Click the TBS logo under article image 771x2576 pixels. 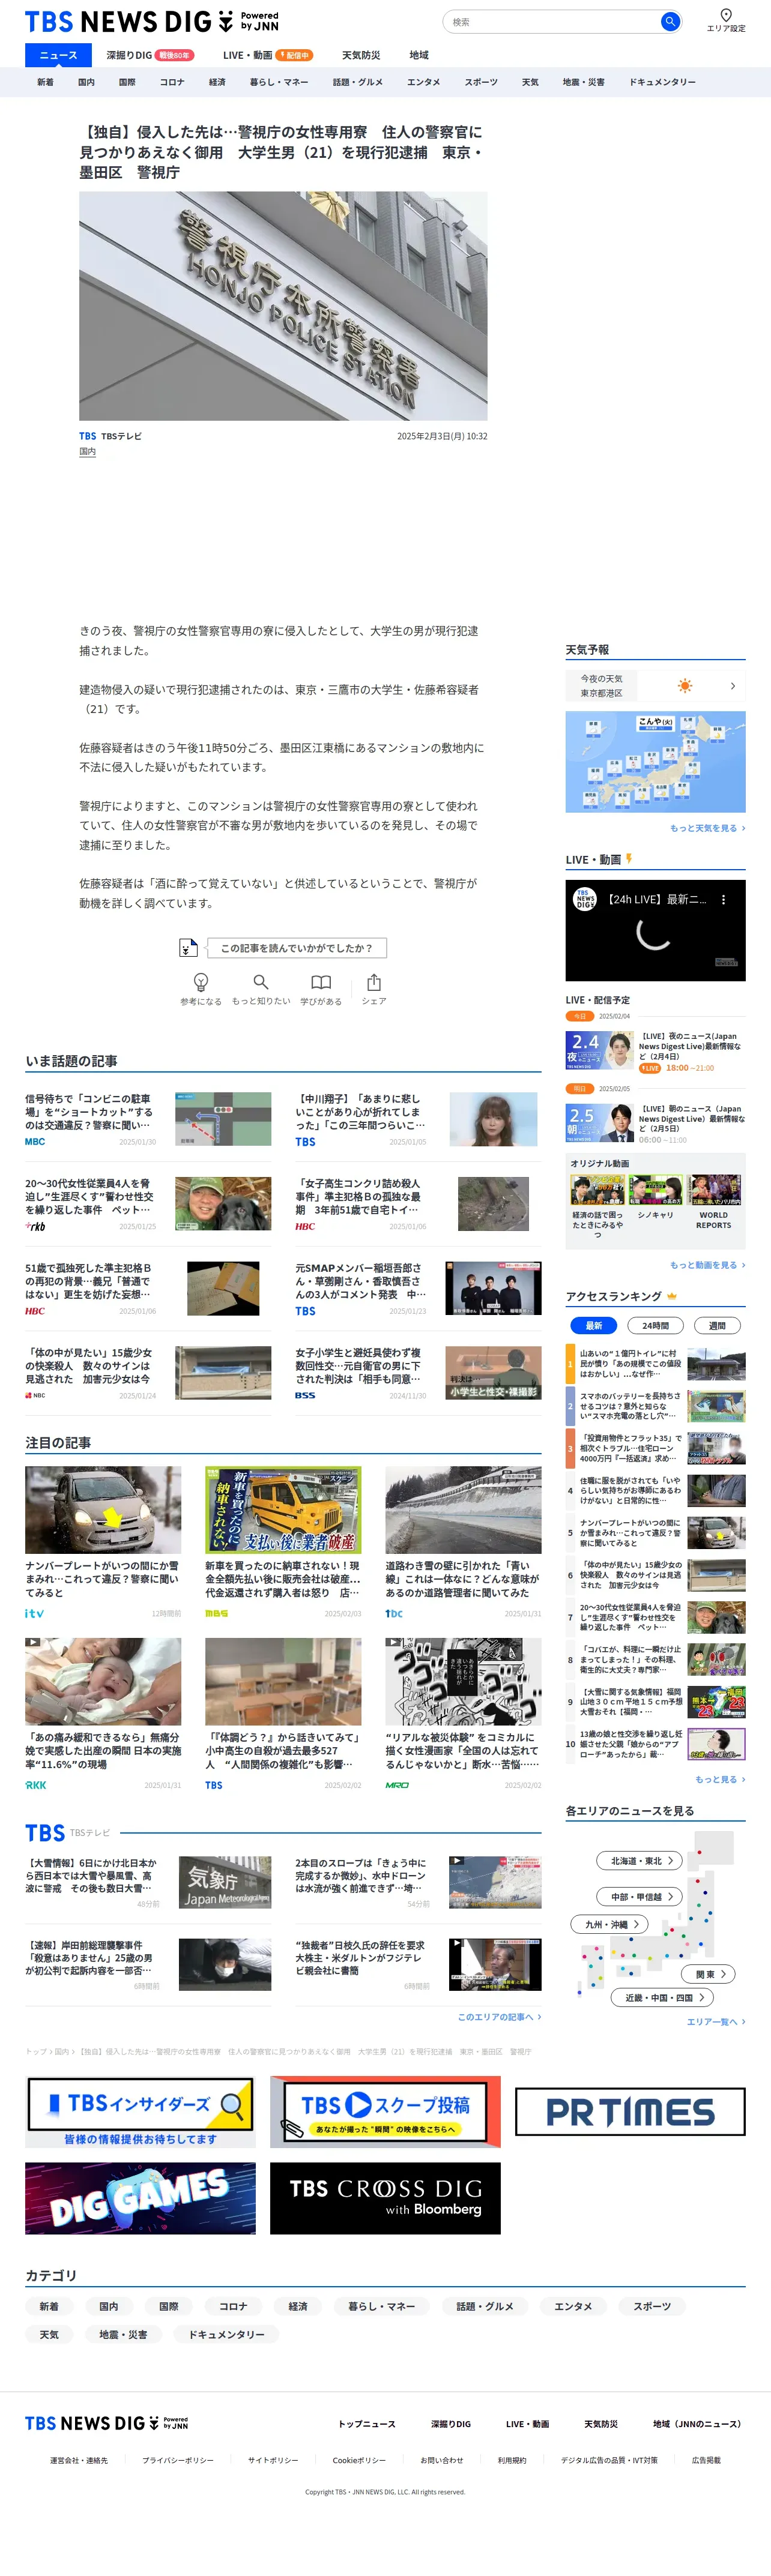(x=88, y=436)
